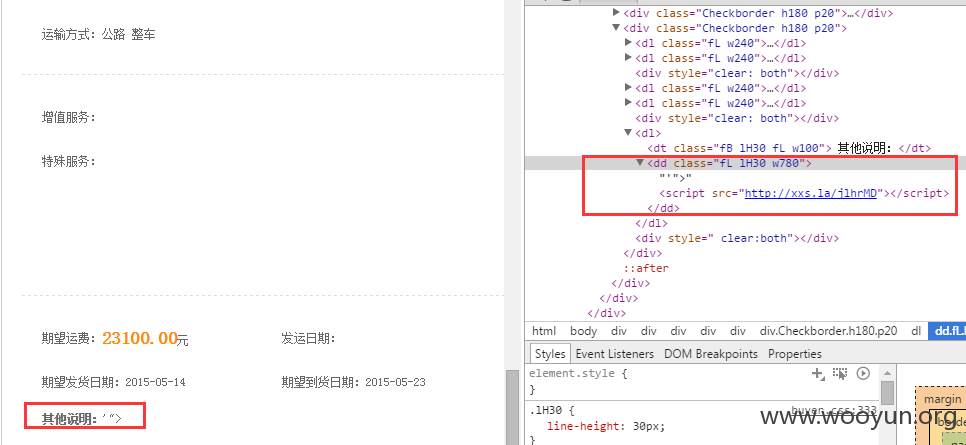
Task: Expand the collapsed Checkborder h180 p20 div node
Action: [616, 12]
